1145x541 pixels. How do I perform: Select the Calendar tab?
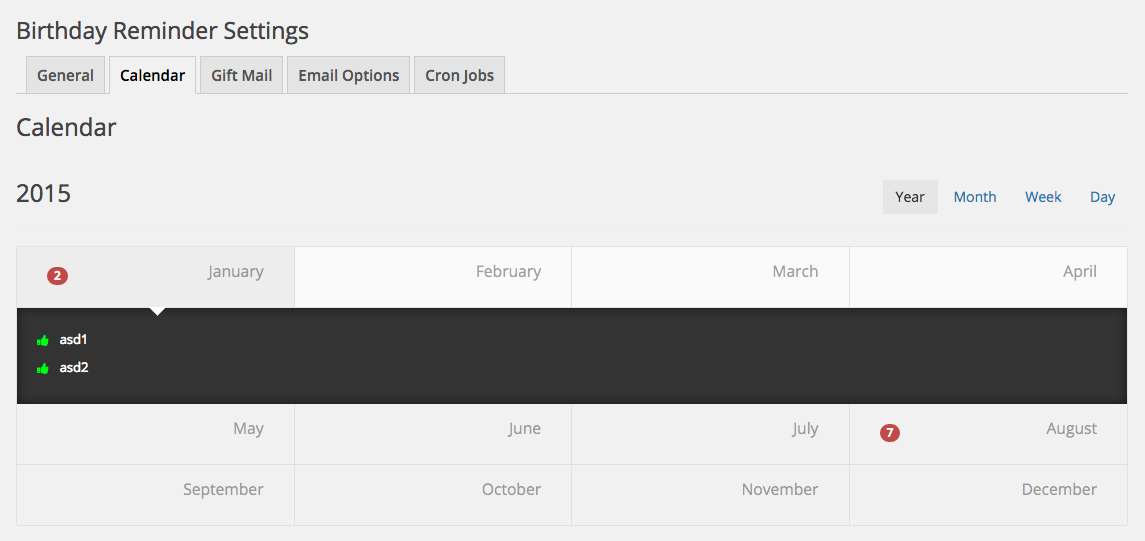pyautogui.click(x=152, y=76)
